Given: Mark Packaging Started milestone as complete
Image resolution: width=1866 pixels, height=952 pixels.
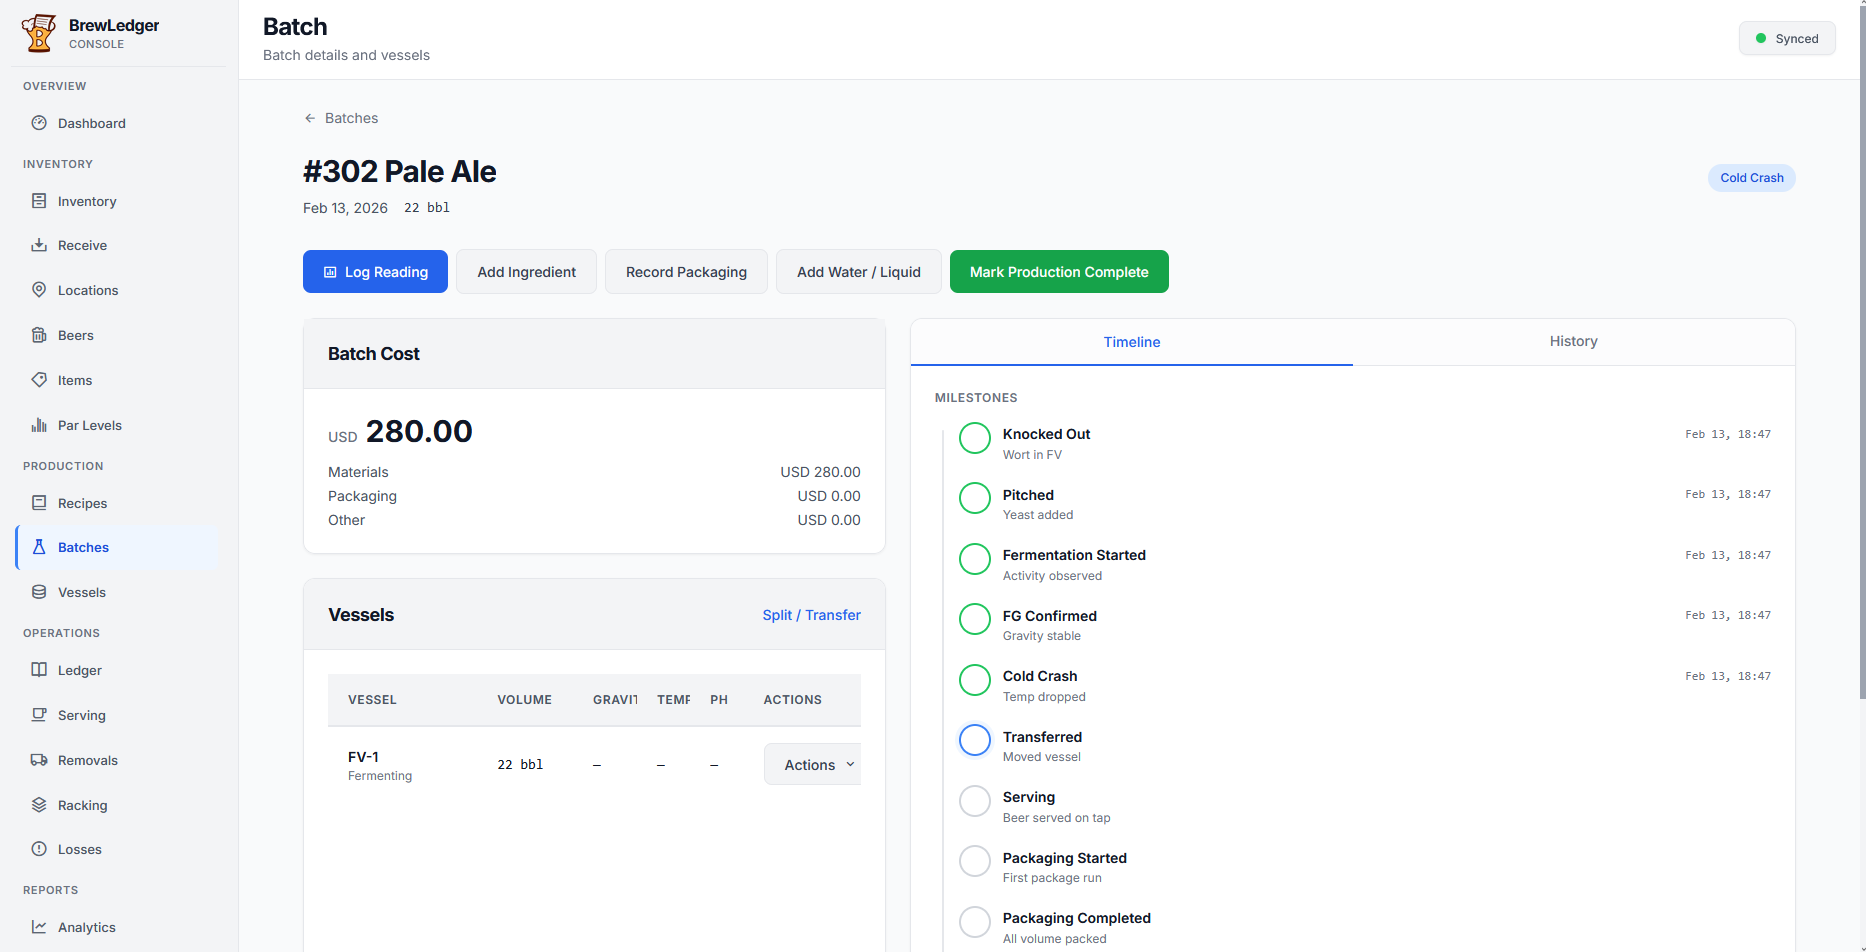Looking at the screenshot, I should point(974,861).
